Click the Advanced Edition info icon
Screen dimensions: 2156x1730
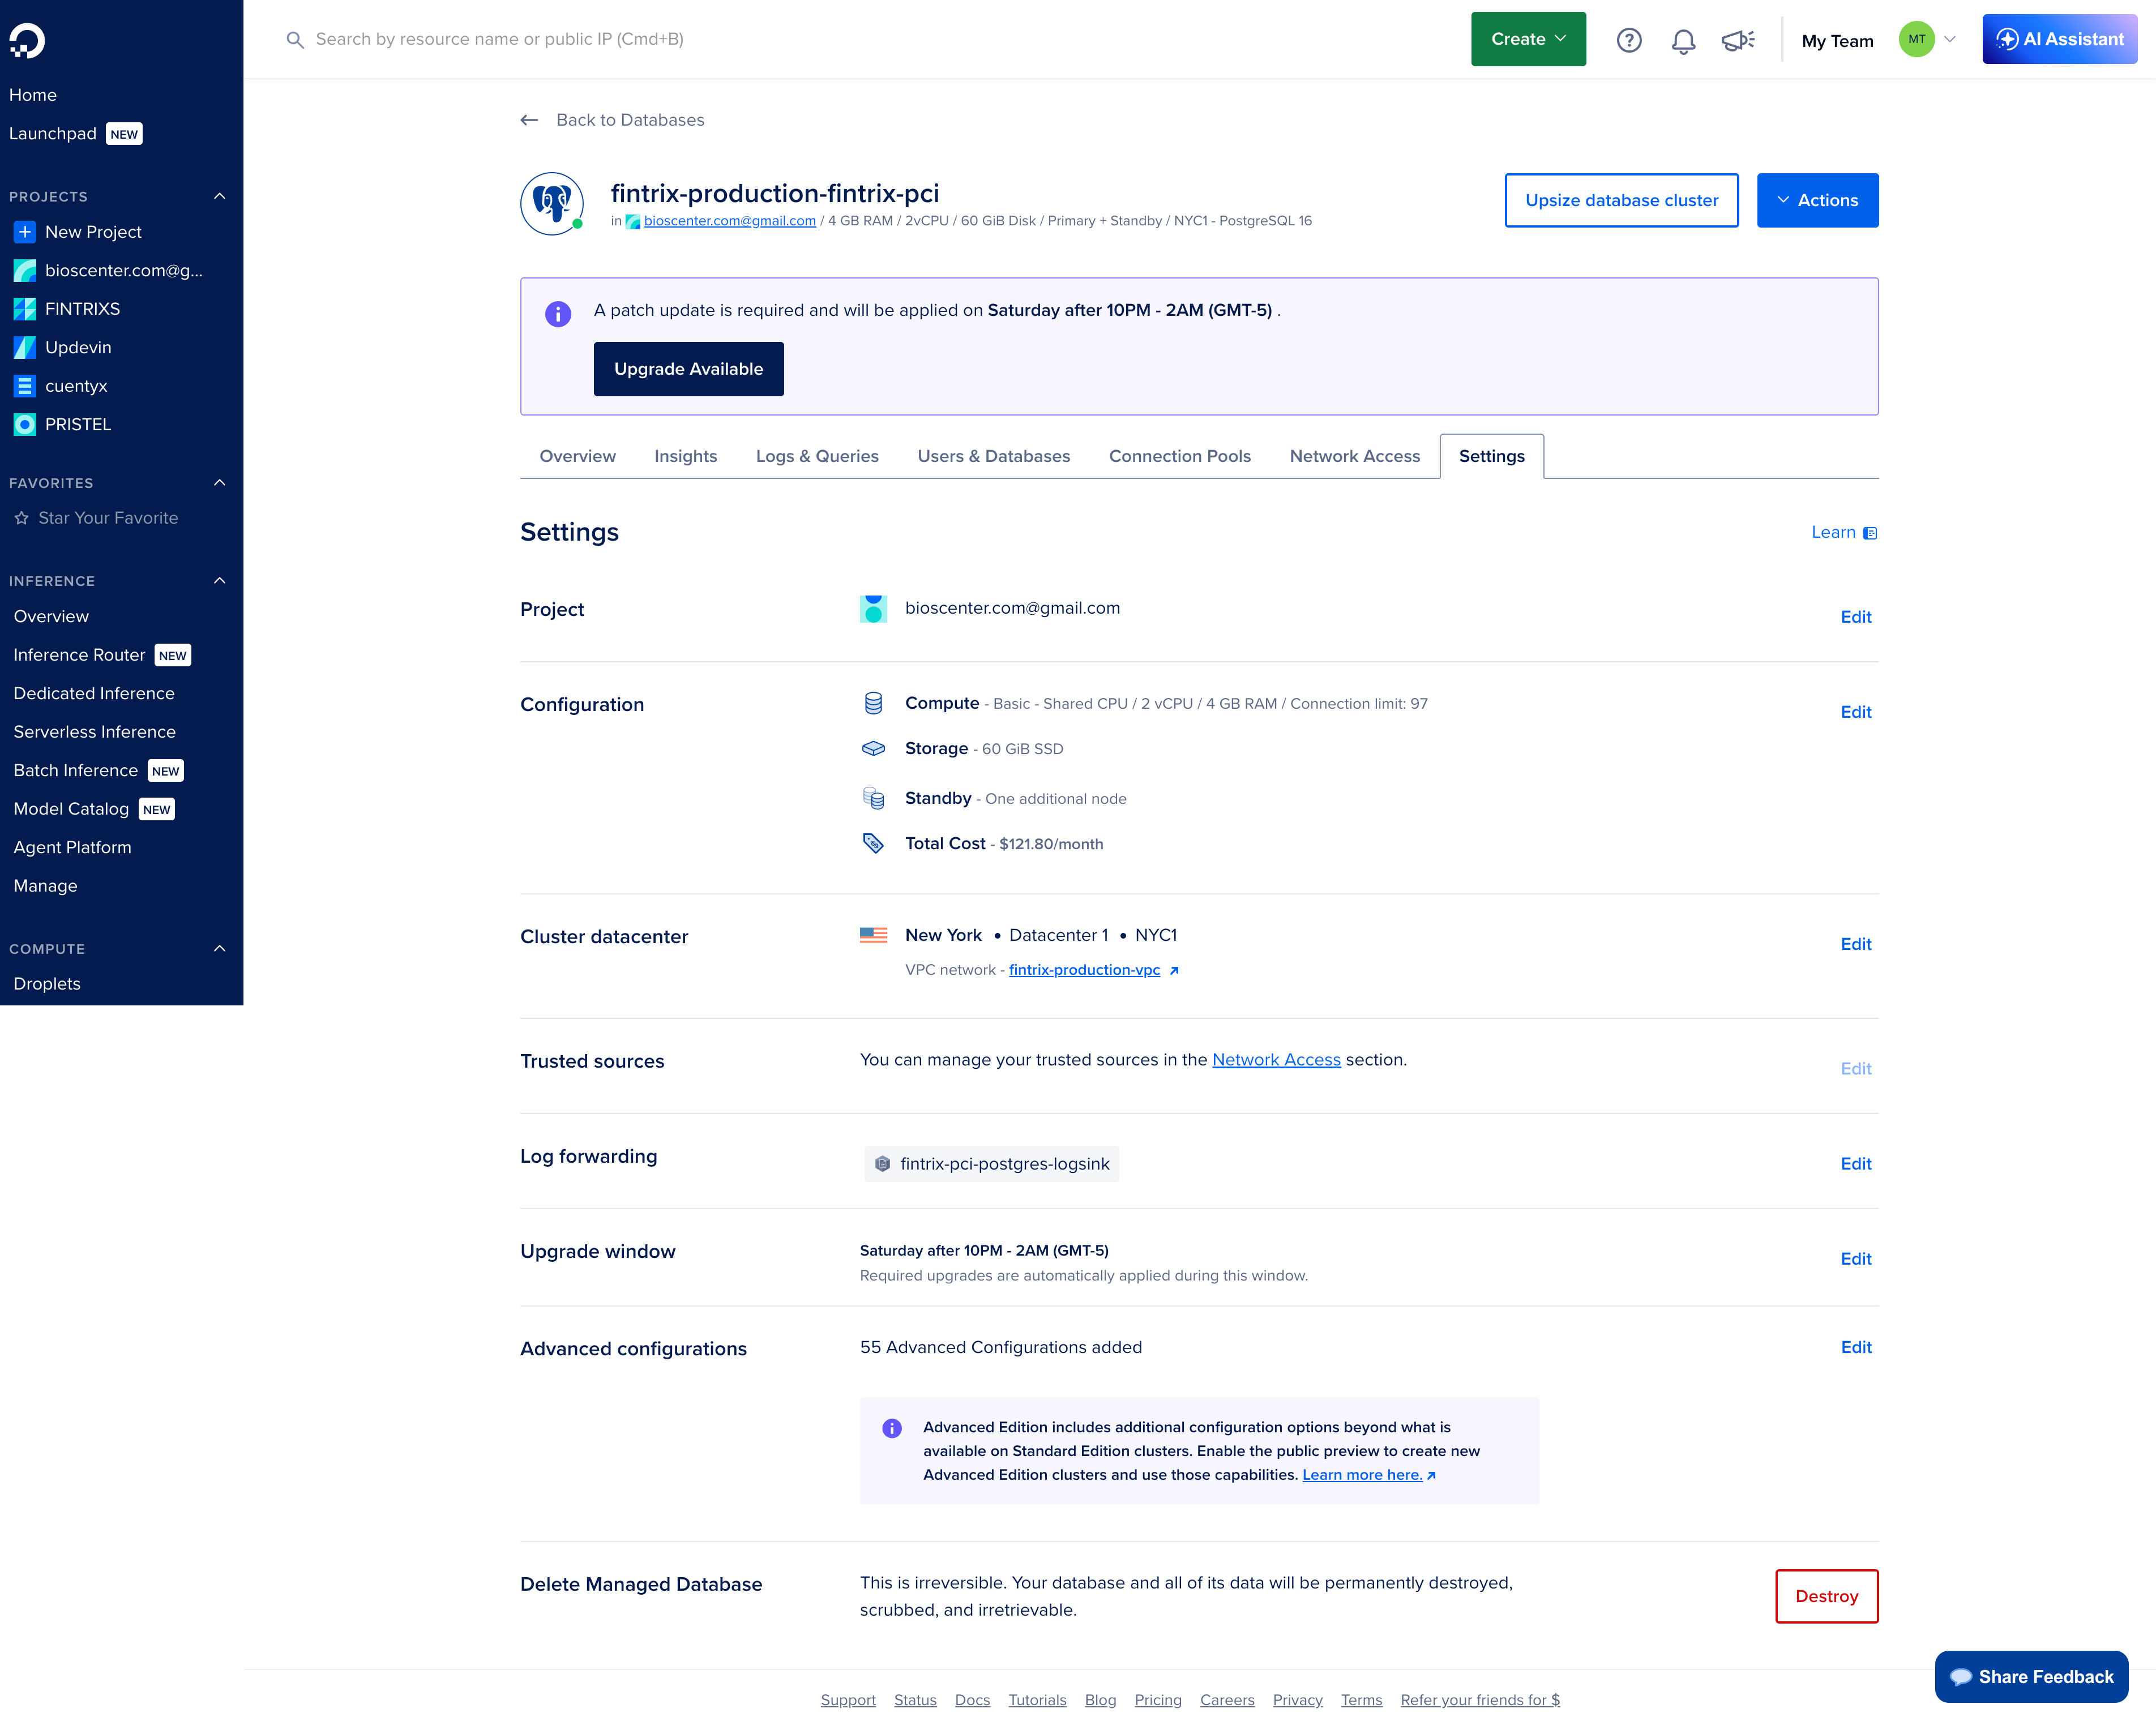(x=892, y=1428)
